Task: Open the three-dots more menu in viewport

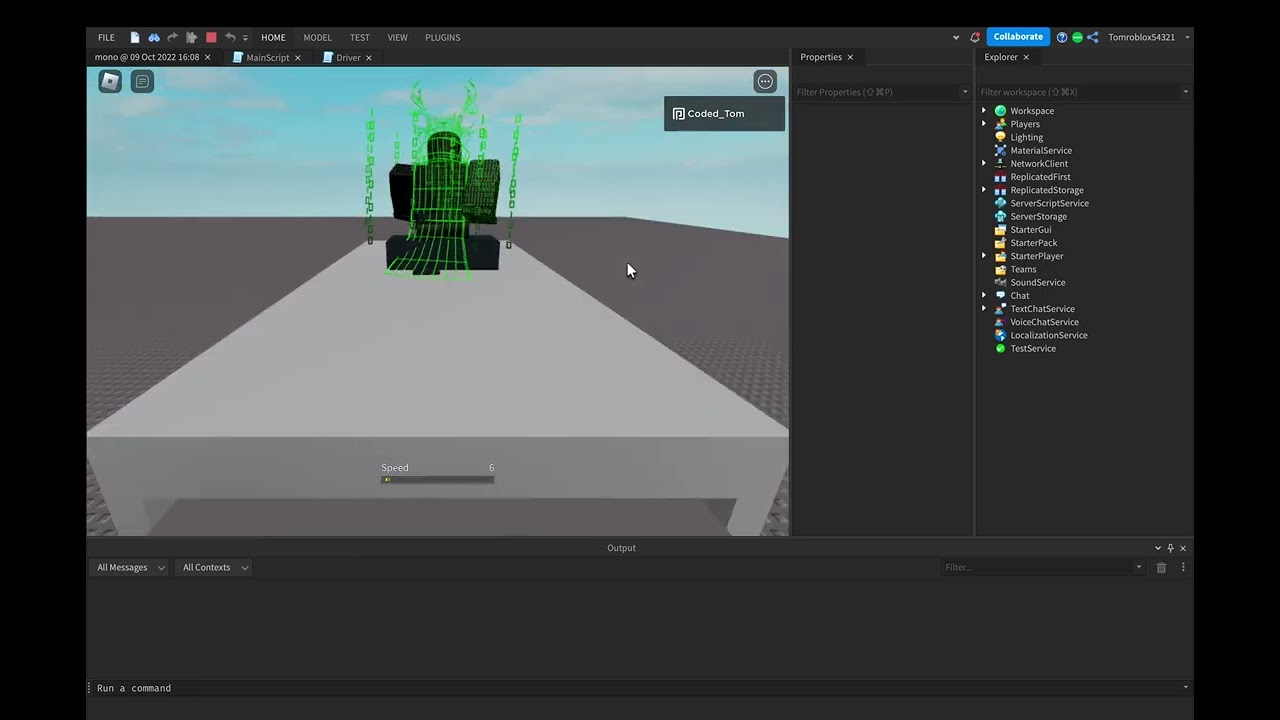Action: pyautogui.click(x=765, y=81)
